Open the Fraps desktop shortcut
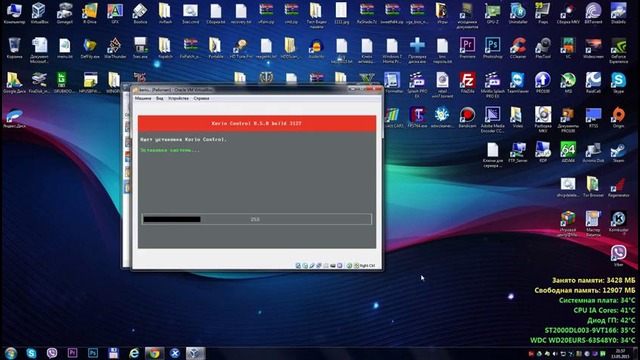This screenshot has width=640, height=360. (x=543, y=13)
